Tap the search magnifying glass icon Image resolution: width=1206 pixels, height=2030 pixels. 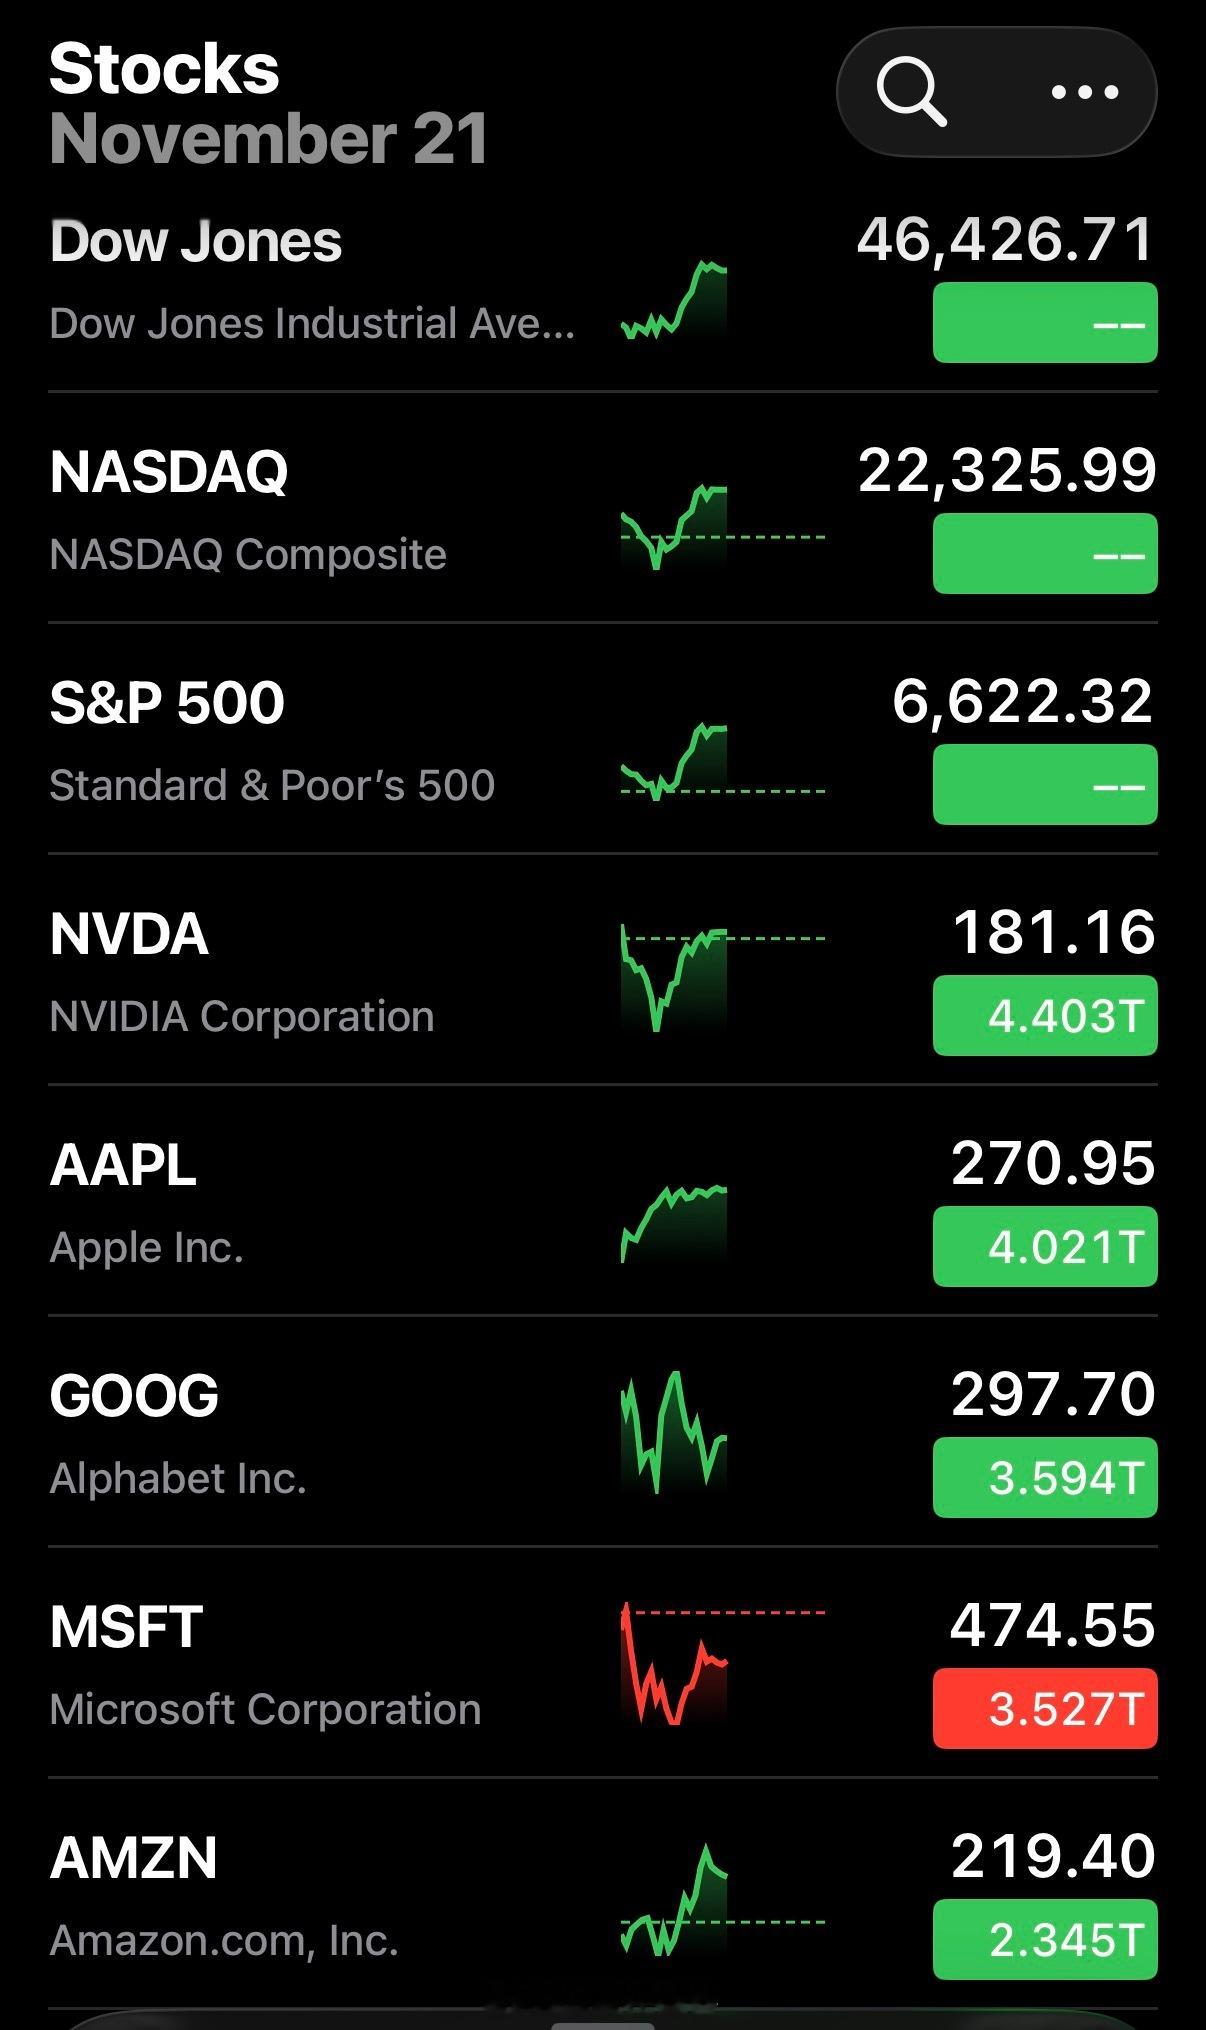910,92
